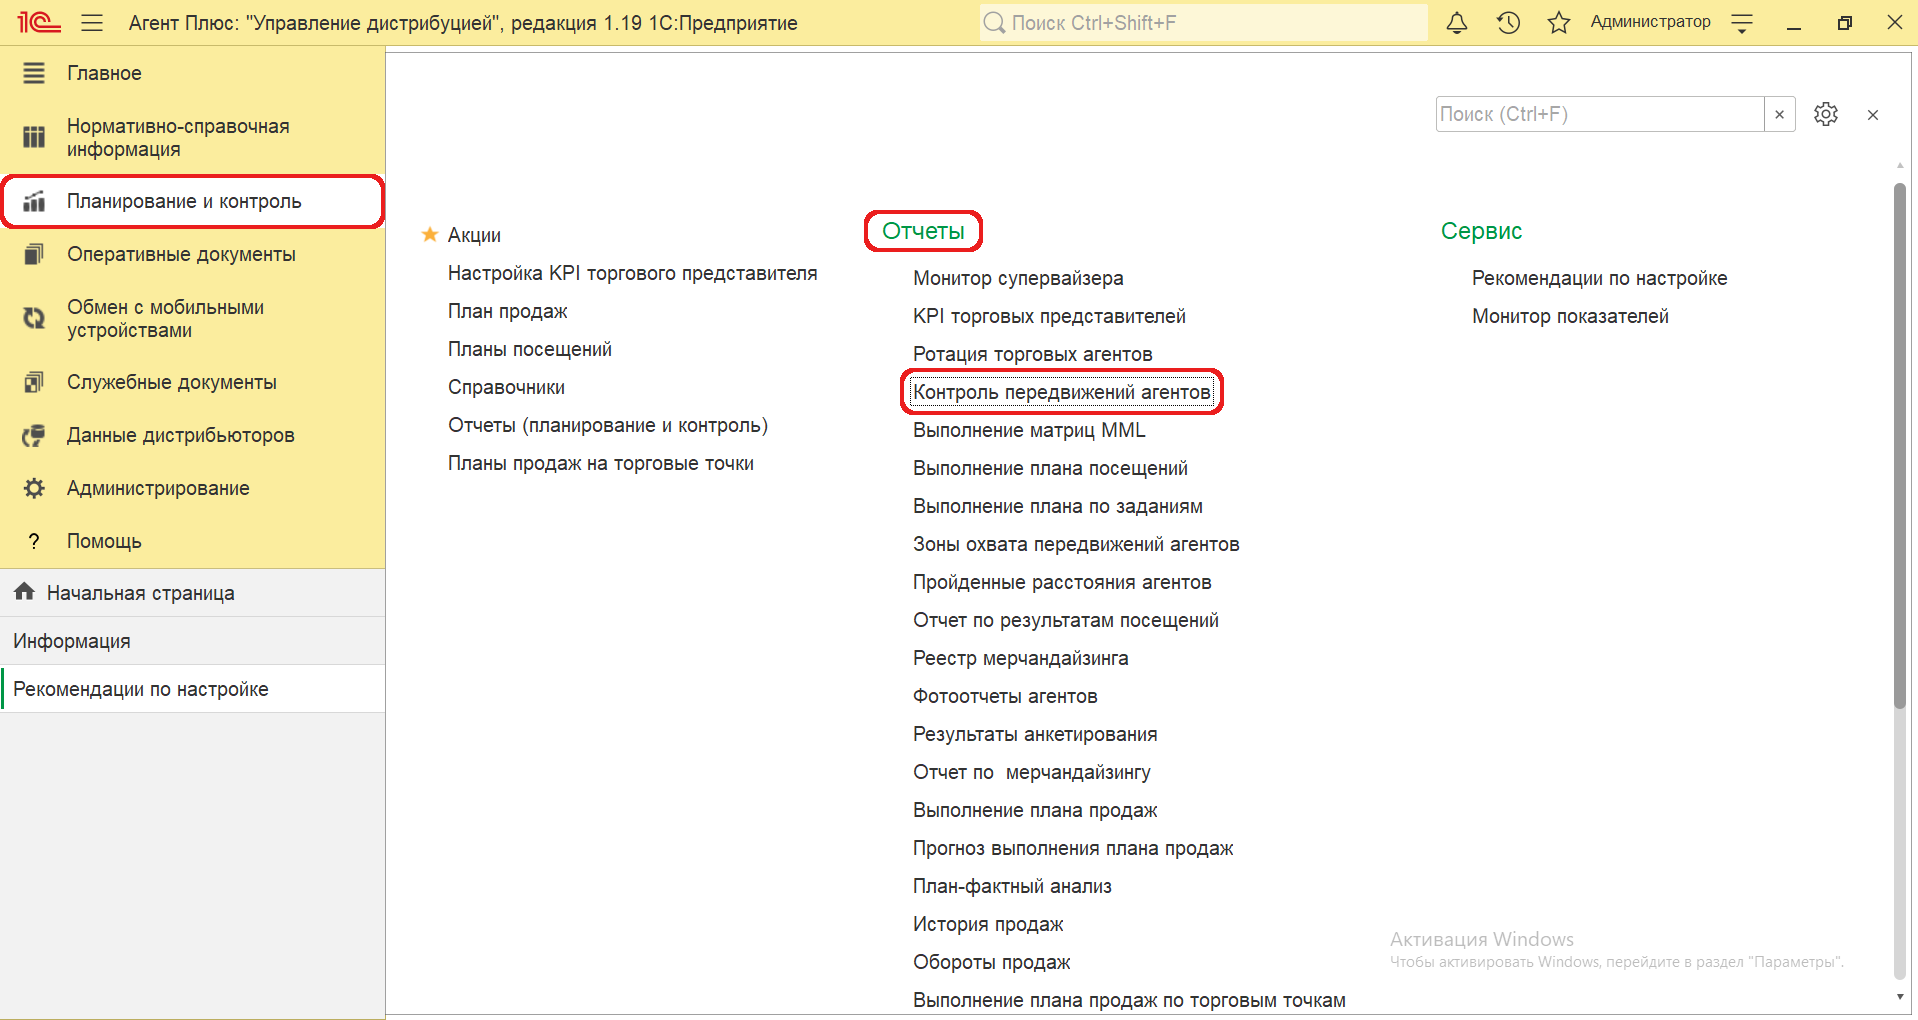Click the home icon of Начальная страница
1918x1020 pixels.
point(24,592)
